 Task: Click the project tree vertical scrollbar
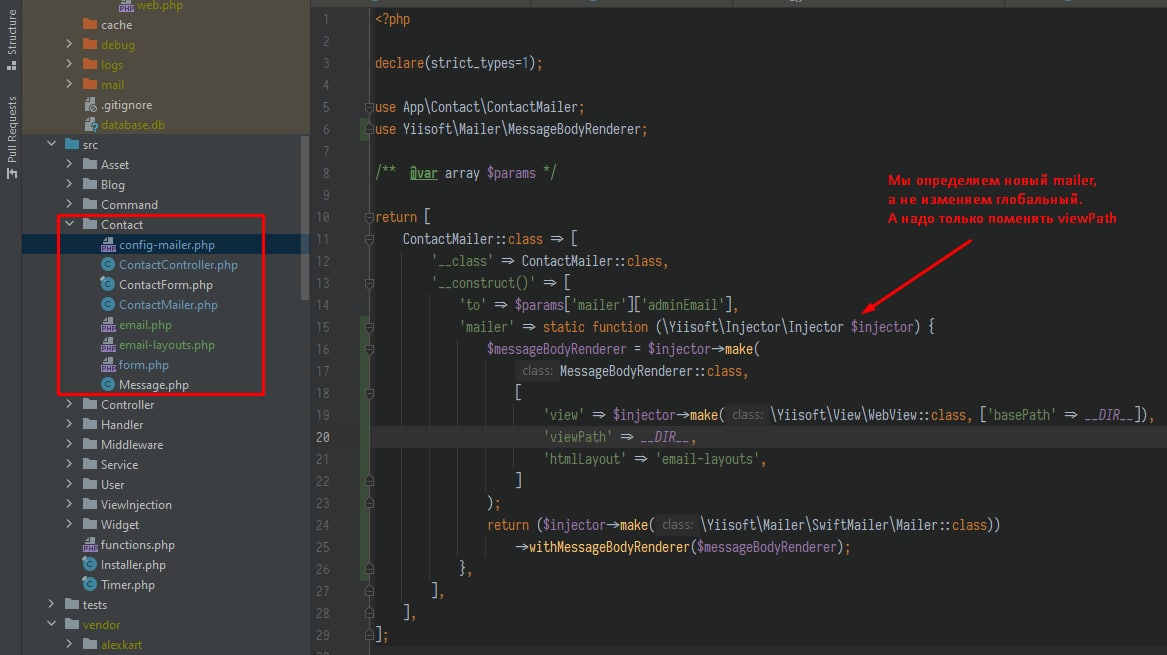(304, 218)
